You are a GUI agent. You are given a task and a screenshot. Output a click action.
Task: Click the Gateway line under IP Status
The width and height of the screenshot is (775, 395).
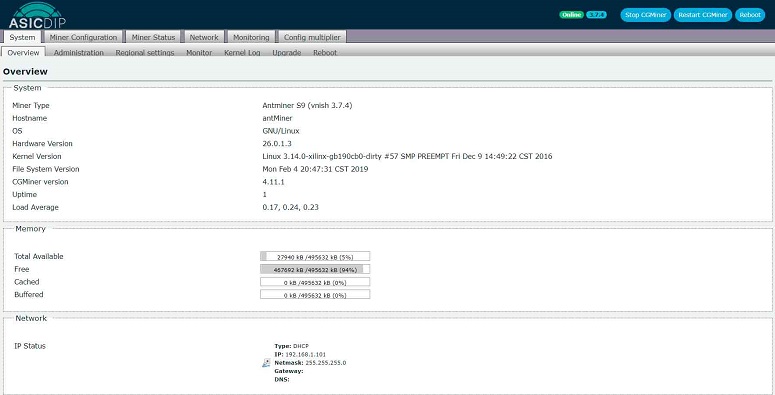point(289,371)
